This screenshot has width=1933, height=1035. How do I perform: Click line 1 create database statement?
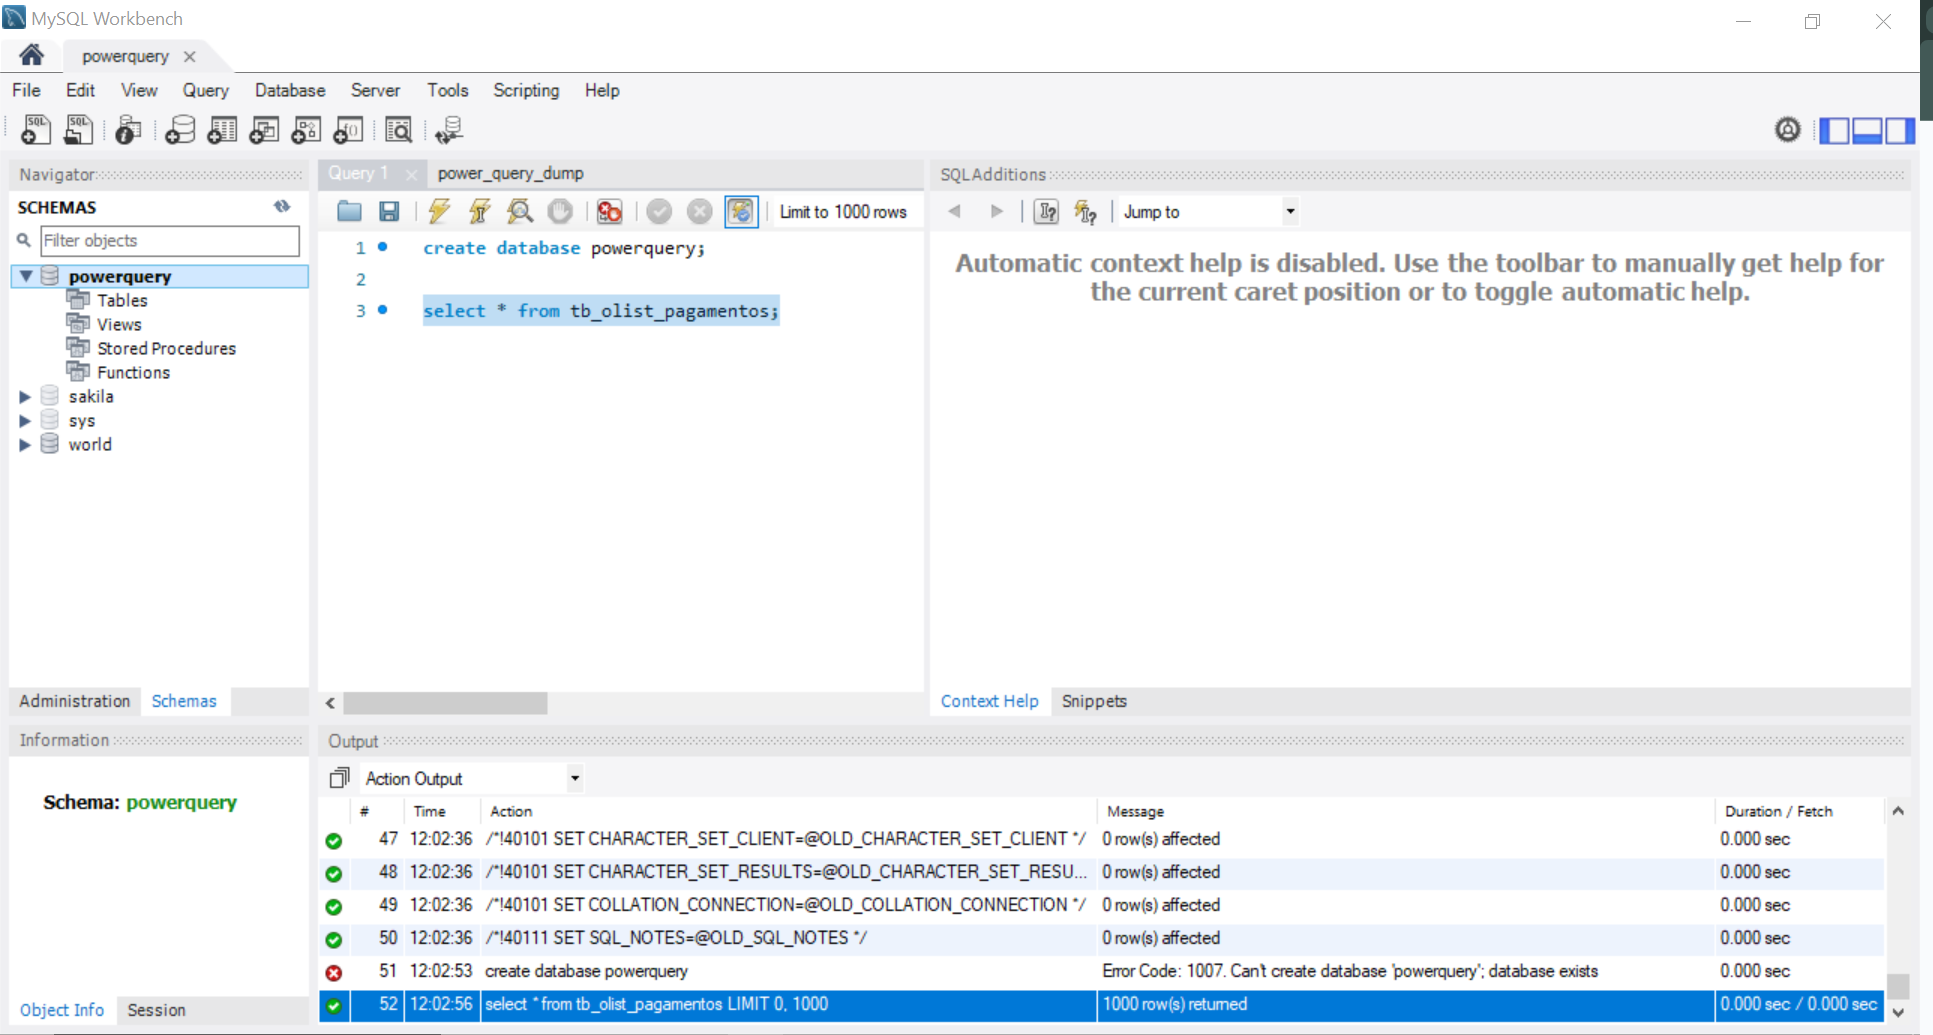[564, 248]
